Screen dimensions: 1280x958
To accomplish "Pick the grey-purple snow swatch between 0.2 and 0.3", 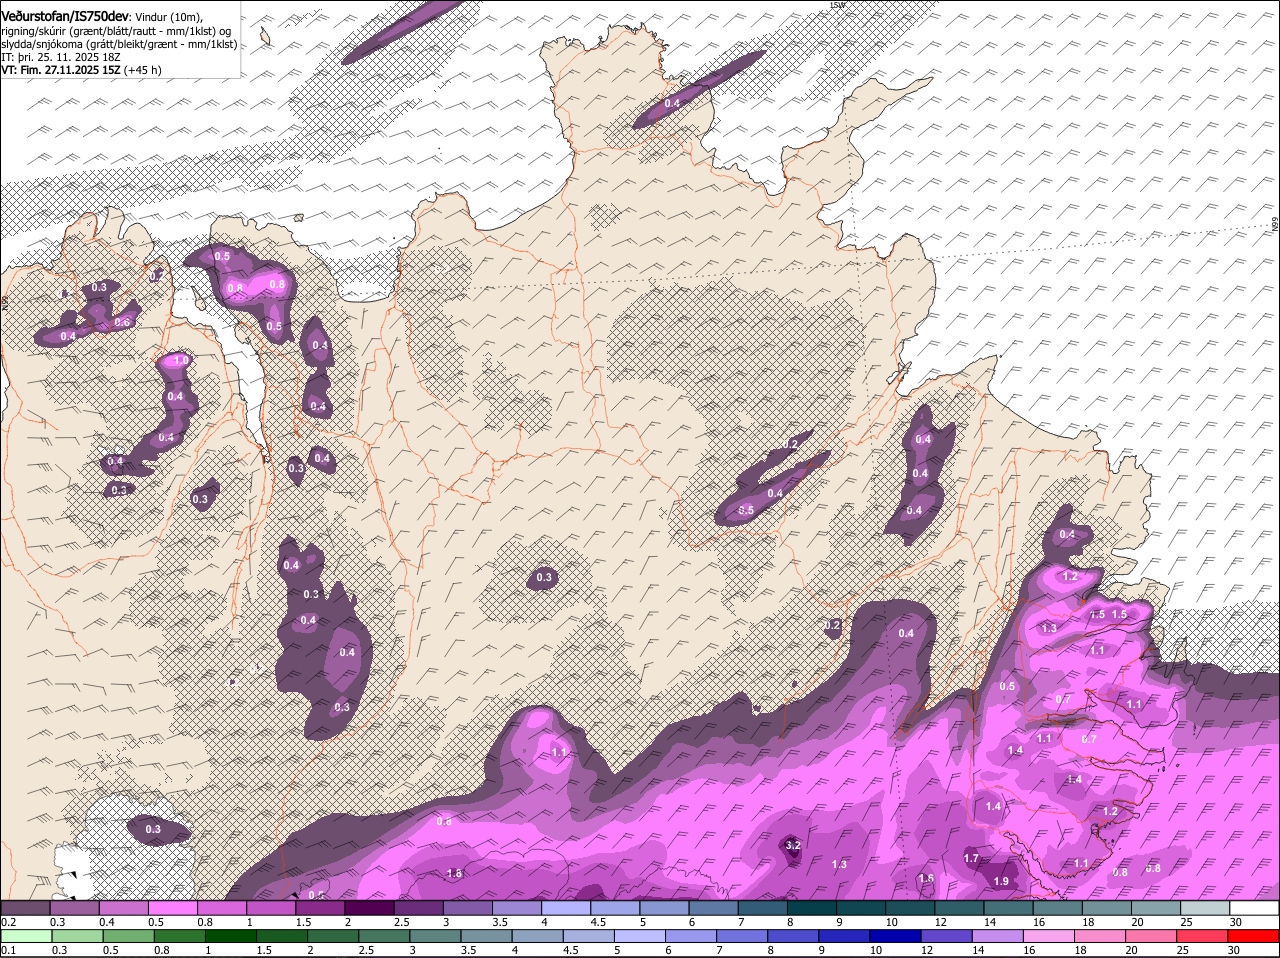I will pyautogui.click(x=25, y=908).
